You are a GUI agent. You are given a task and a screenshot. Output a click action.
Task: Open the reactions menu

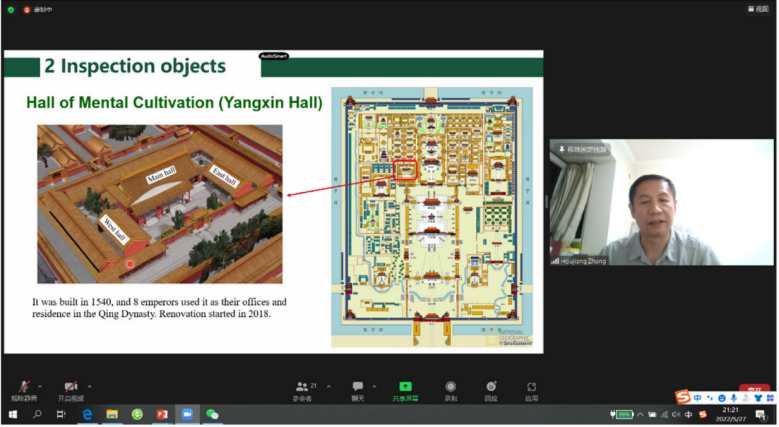(491, 389)
